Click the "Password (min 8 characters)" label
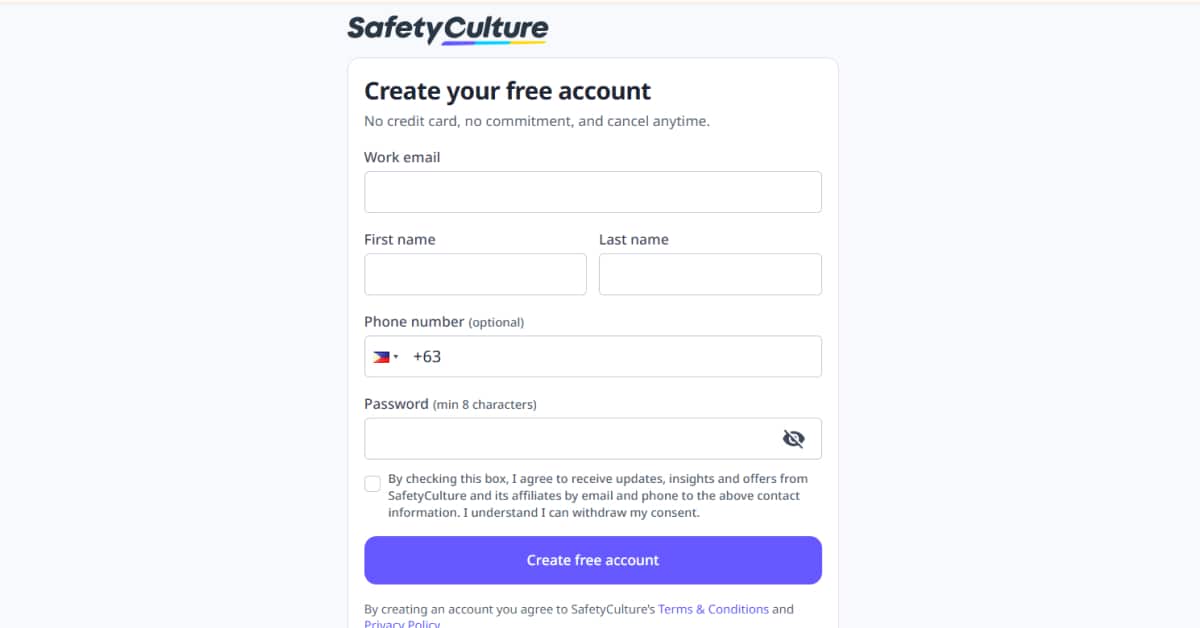 tap(450, 404)
